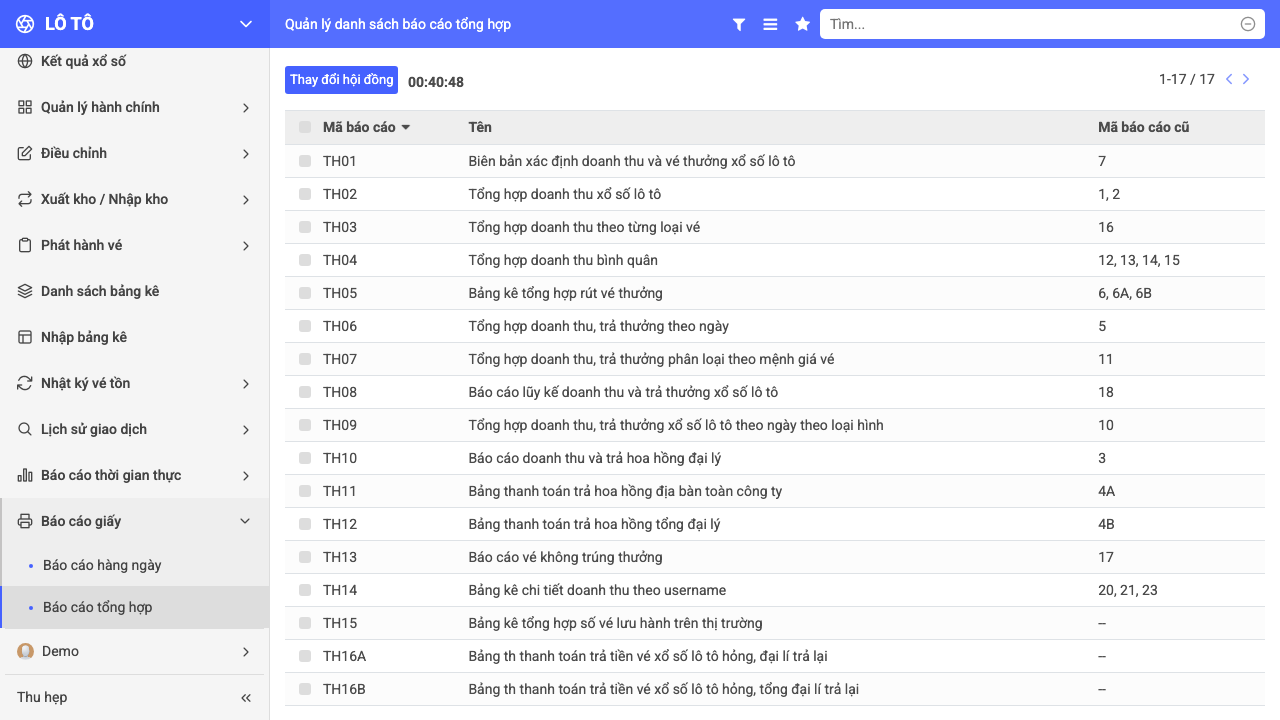Image resolution: width=1280 pixels, height=720 pixels.
Task: Click the globe icon for Kết quả xổ số
Action: [x=25, y=61]
